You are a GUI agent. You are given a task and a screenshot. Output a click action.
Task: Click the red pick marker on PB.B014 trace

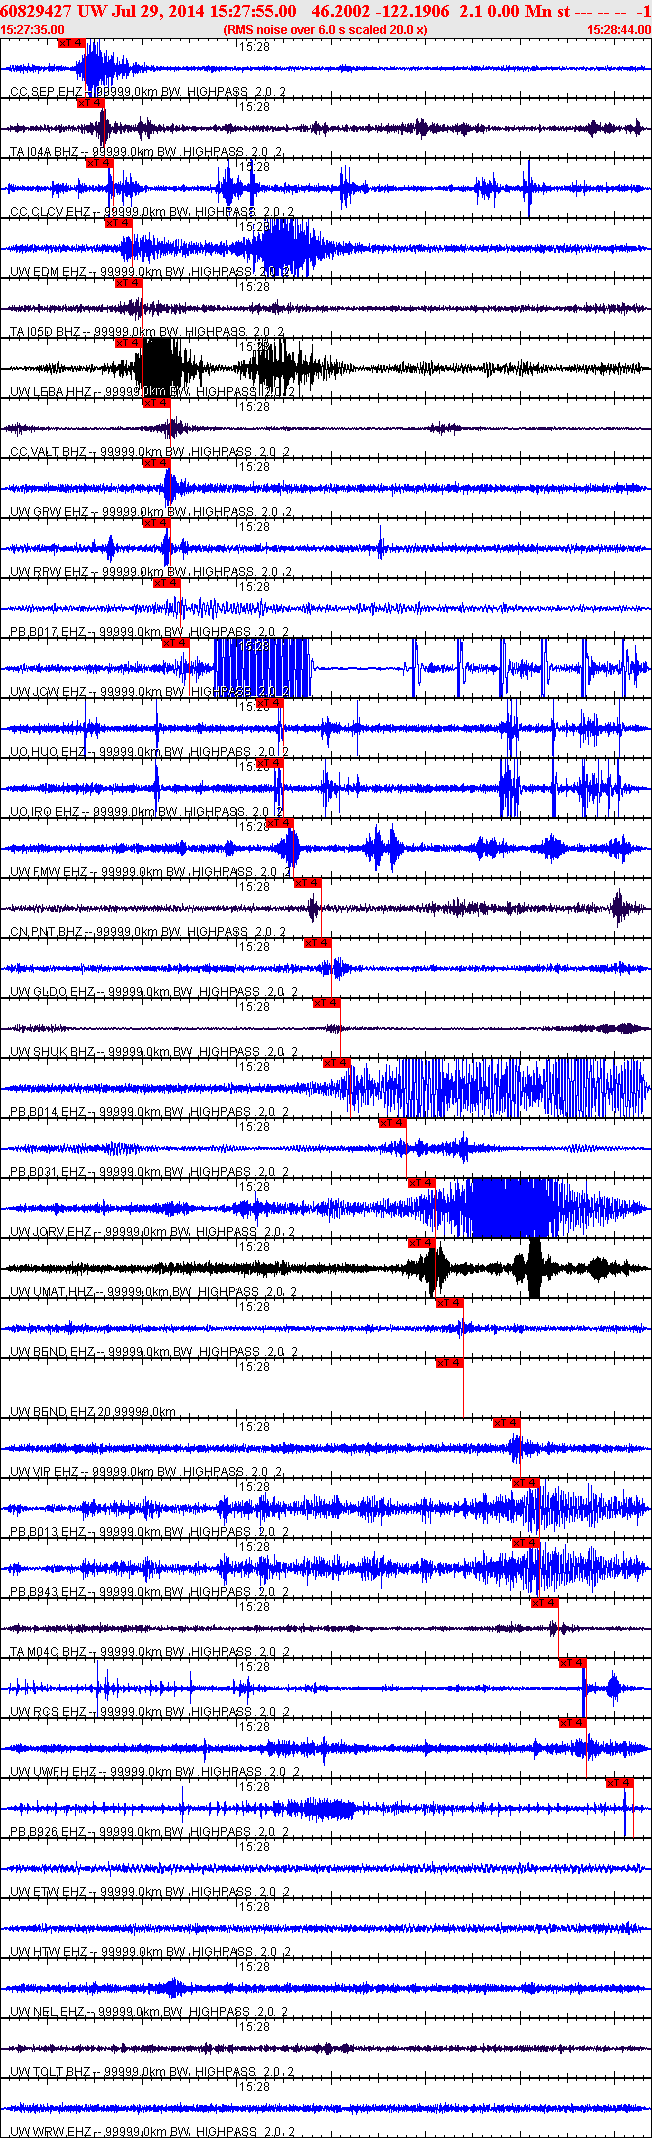tap(337, 1063)
